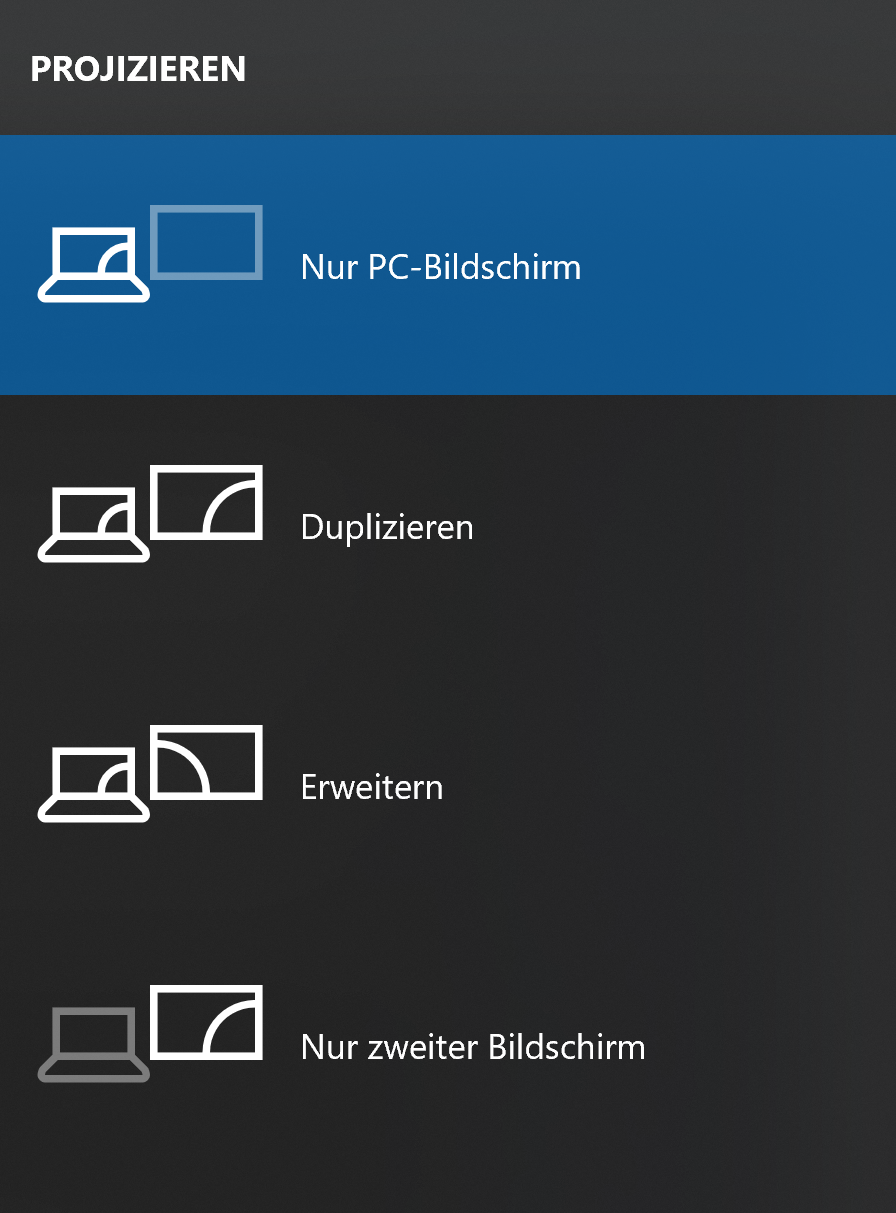This screenshot has width=896, height=1213.
Task: Click the laptop icon next to Duplizieren
Action: (x=93, y=525)
